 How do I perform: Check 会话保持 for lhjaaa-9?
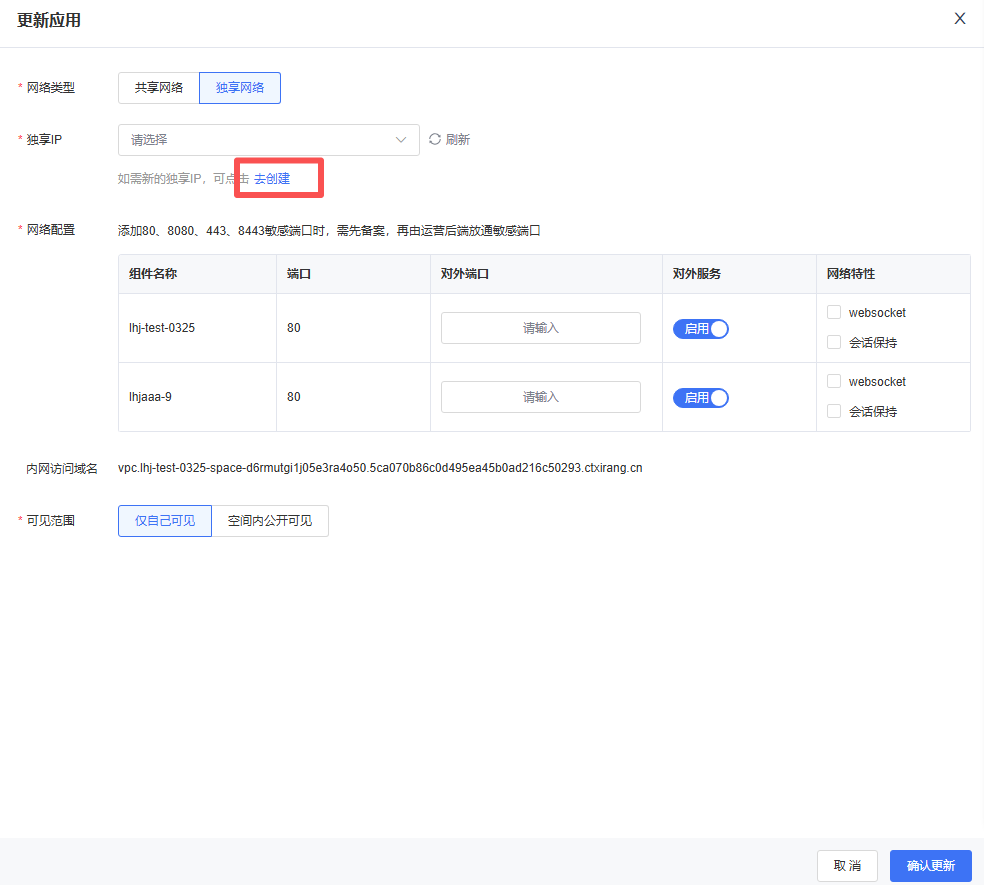tap(834, 411)
